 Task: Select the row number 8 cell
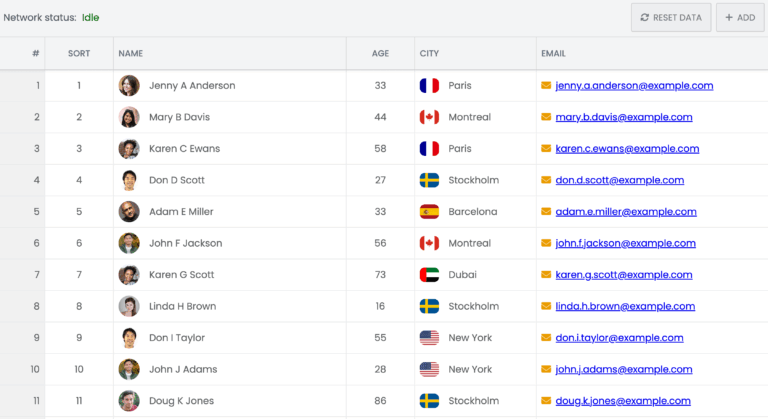click(x=36, y=306)
